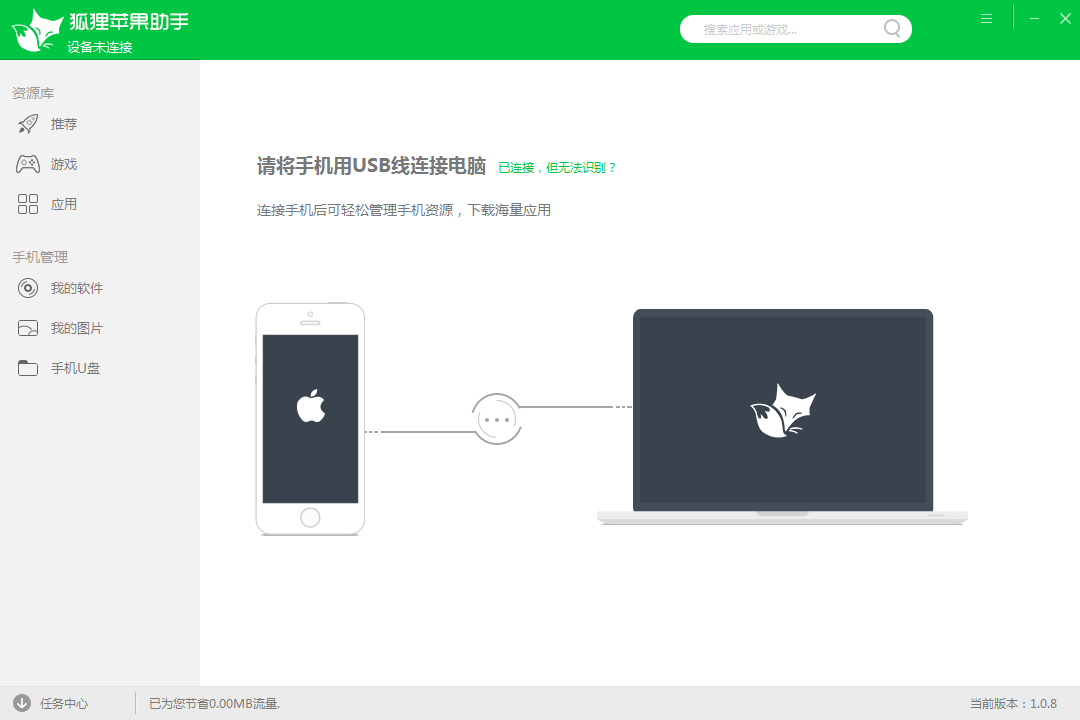This screenshot has height=720, width=1080.
Task: Click 当前版本：1.0.8 text
Action: pyautogui.click(x=1013, y=703)
